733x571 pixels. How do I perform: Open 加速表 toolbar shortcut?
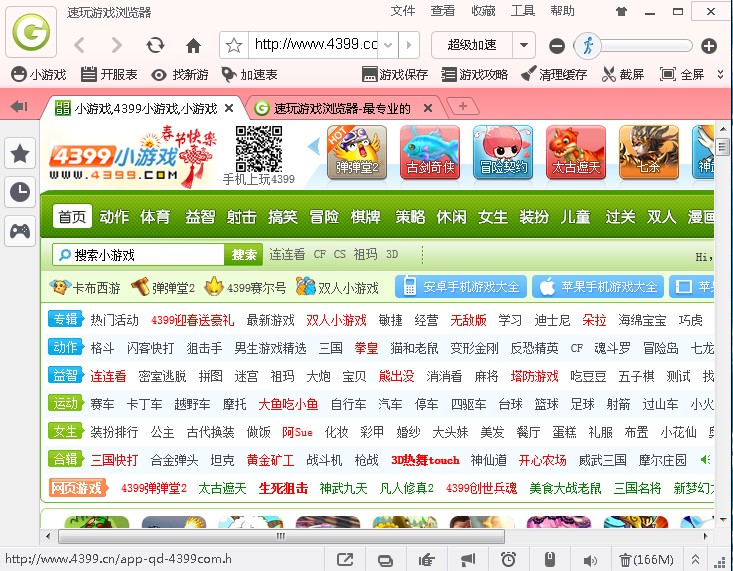point(250,74)
